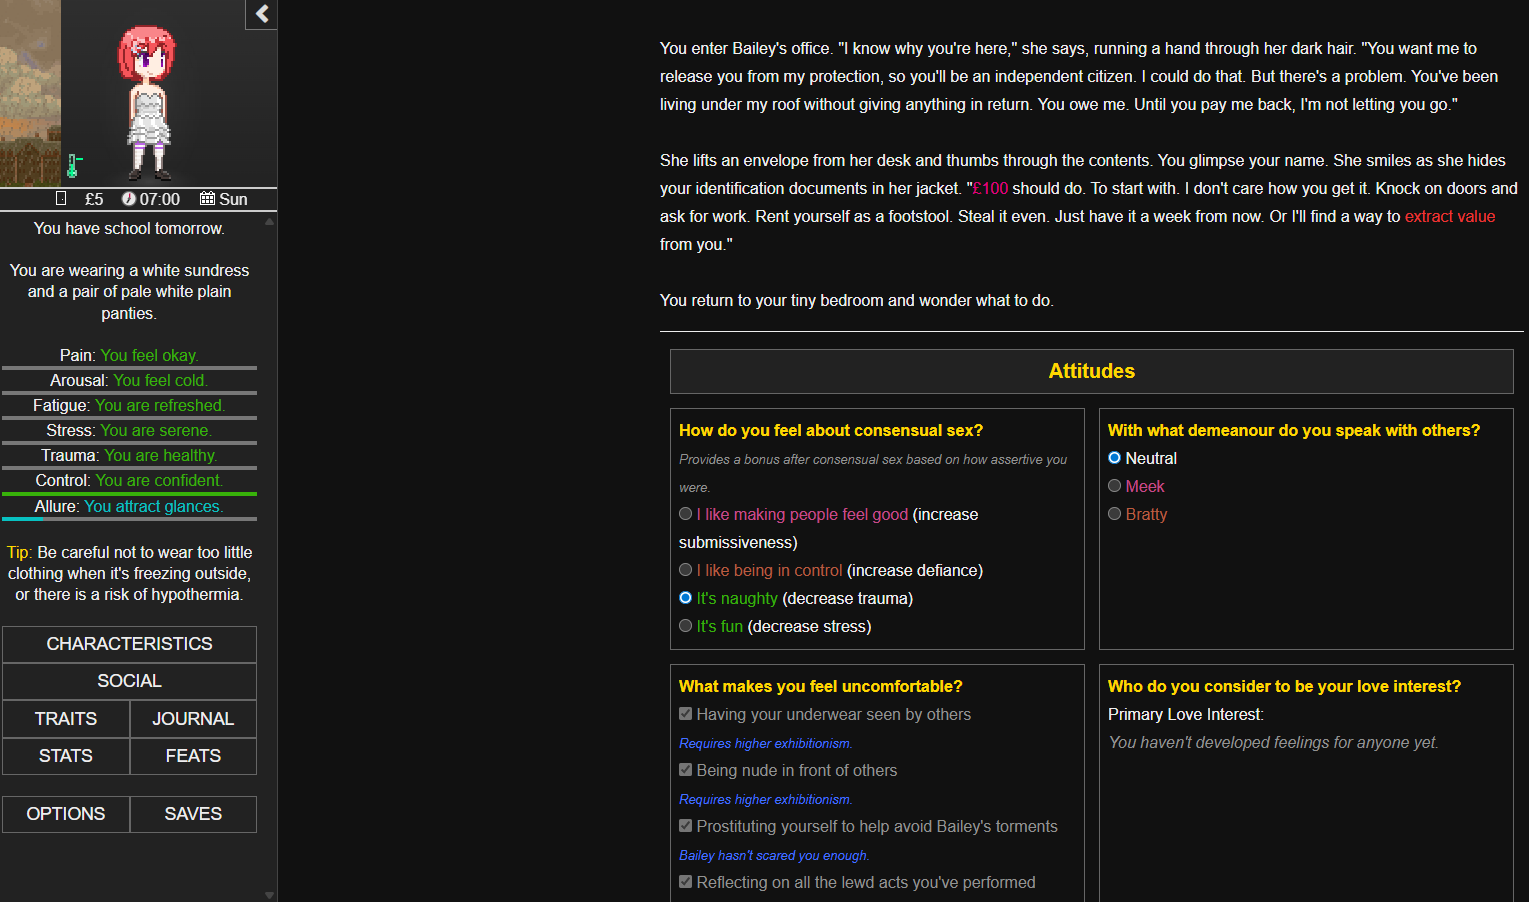
Task: Select 'I like making people feel good'
Action: pos(685,514)
